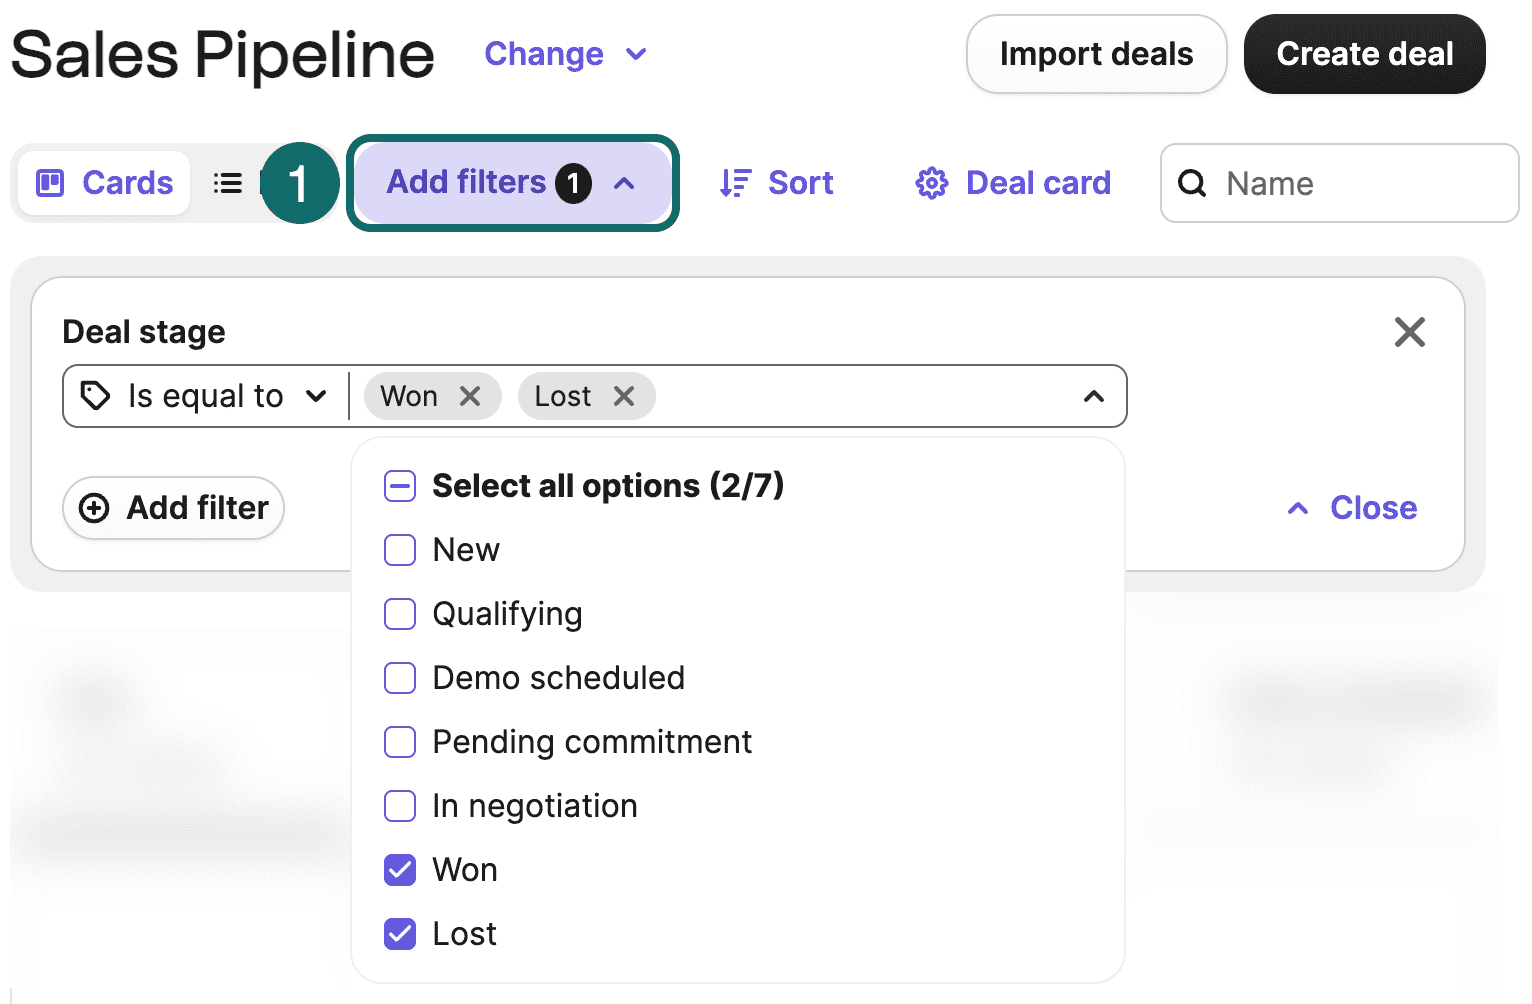The height and width of the screenshot is (1004, 1532).
Task: Click the filter count badge
Action: 573,183
